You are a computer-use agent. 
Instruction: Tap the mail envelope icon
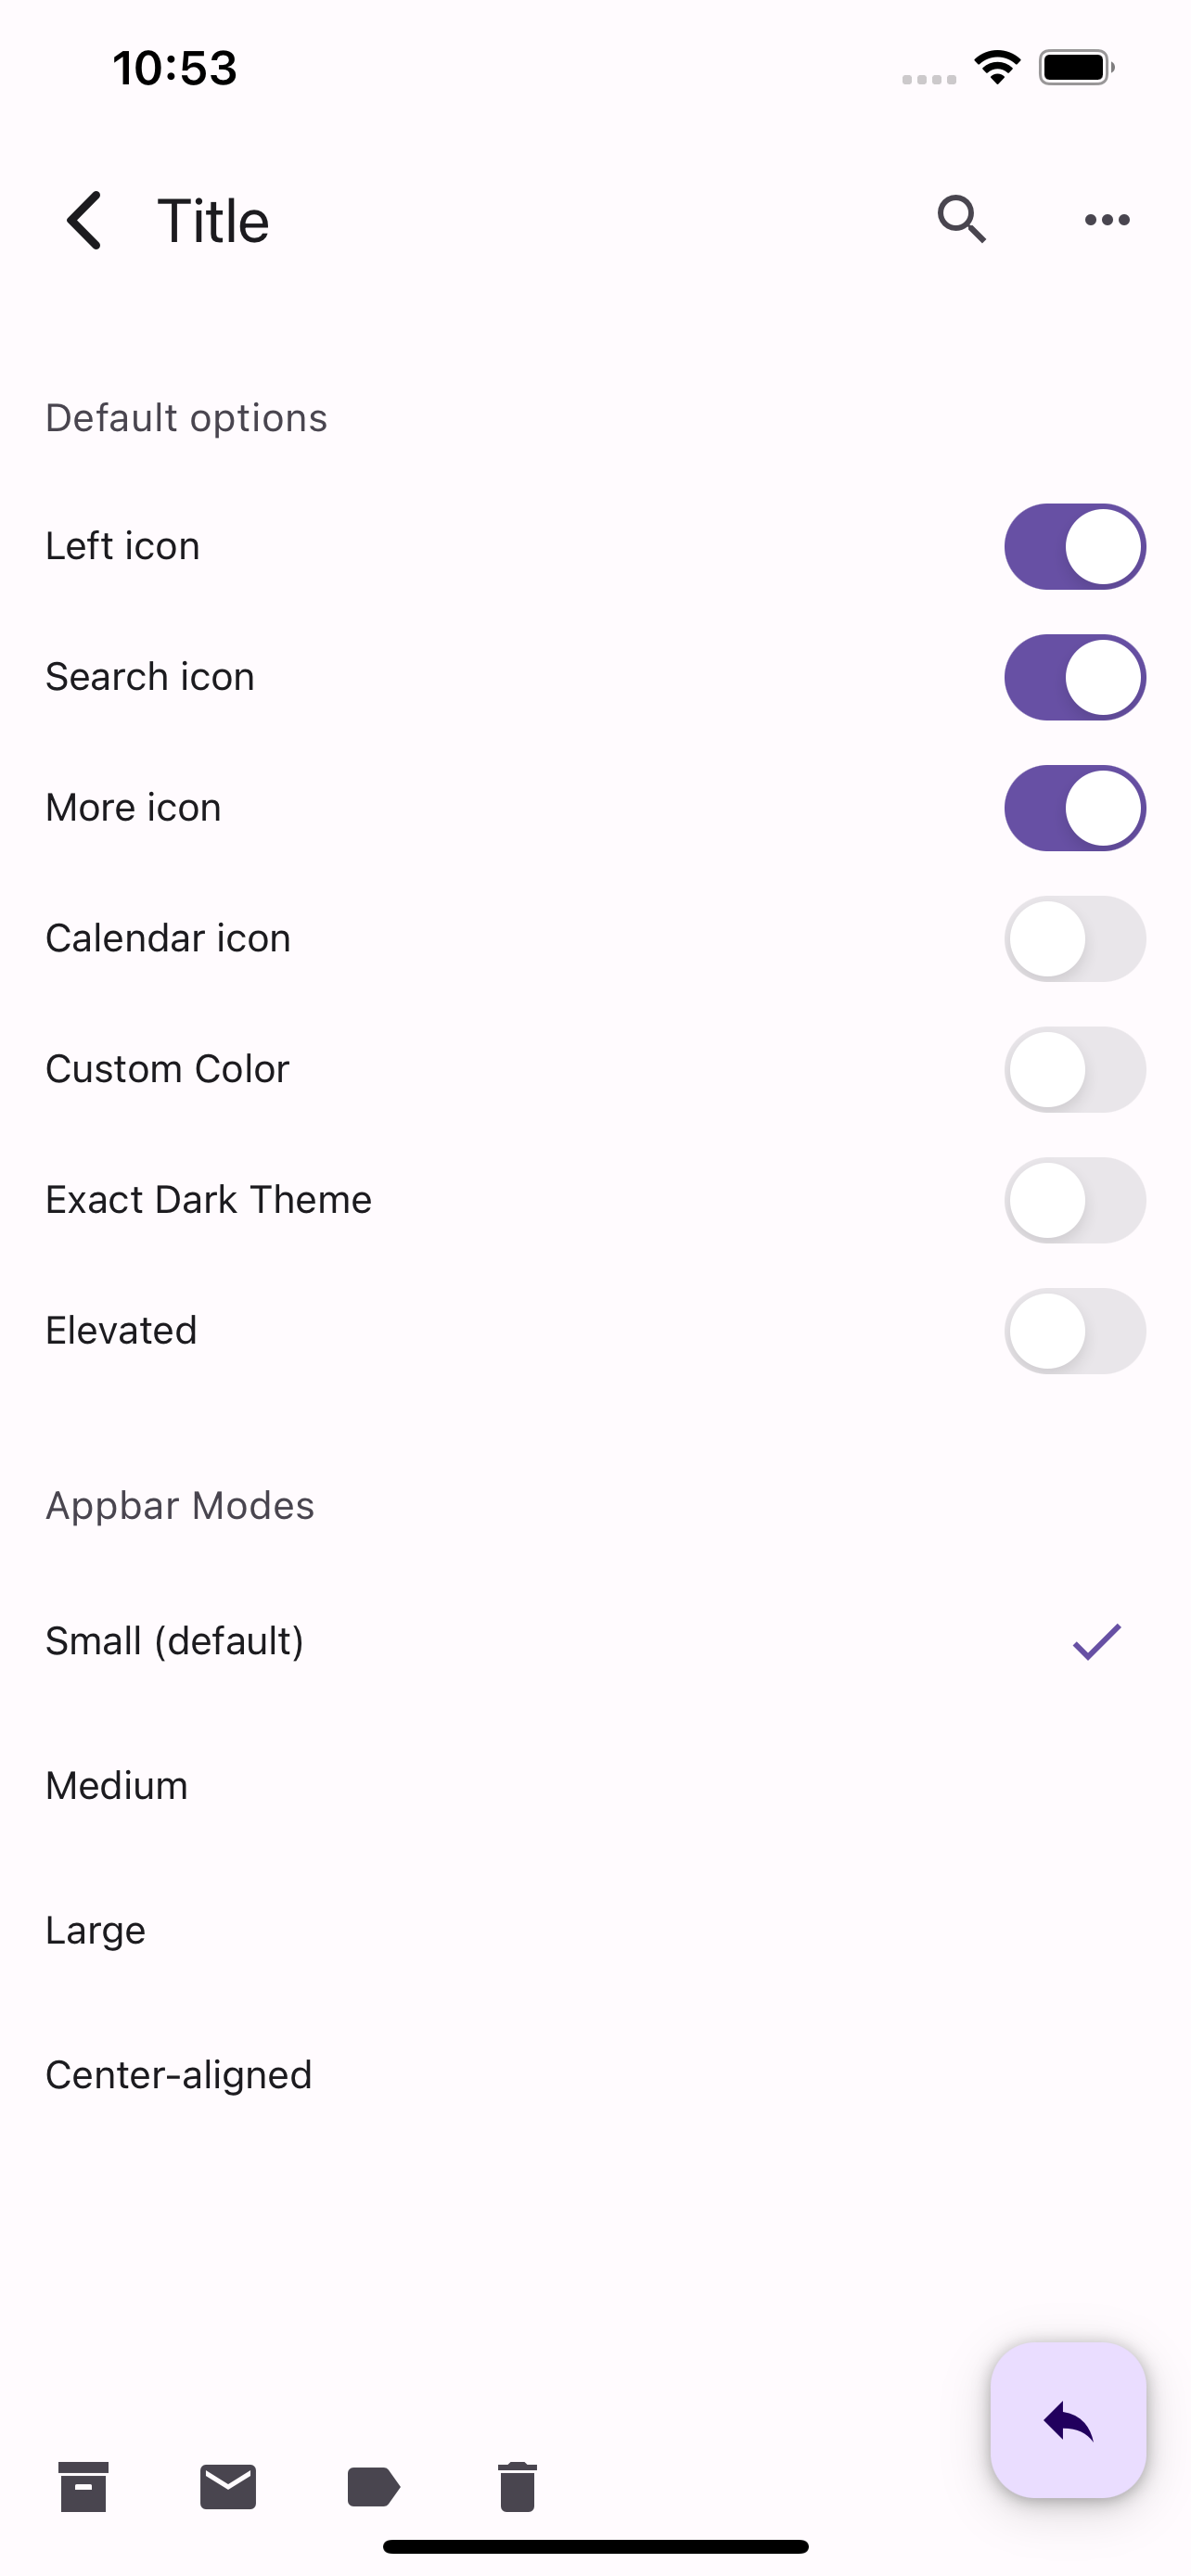click(x=228, y=2486)
